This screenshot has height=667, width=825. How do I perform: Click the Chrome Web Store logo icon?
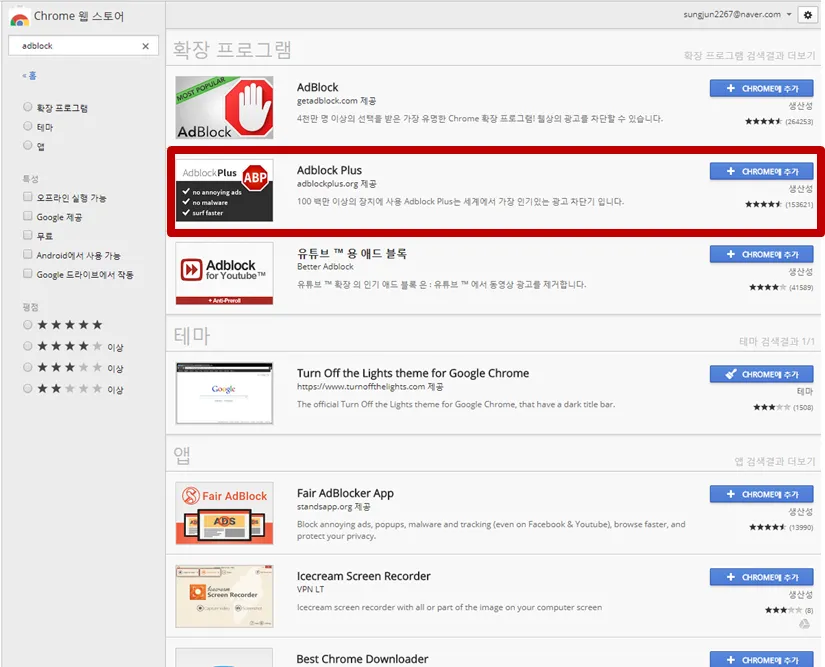click(19, 18)
